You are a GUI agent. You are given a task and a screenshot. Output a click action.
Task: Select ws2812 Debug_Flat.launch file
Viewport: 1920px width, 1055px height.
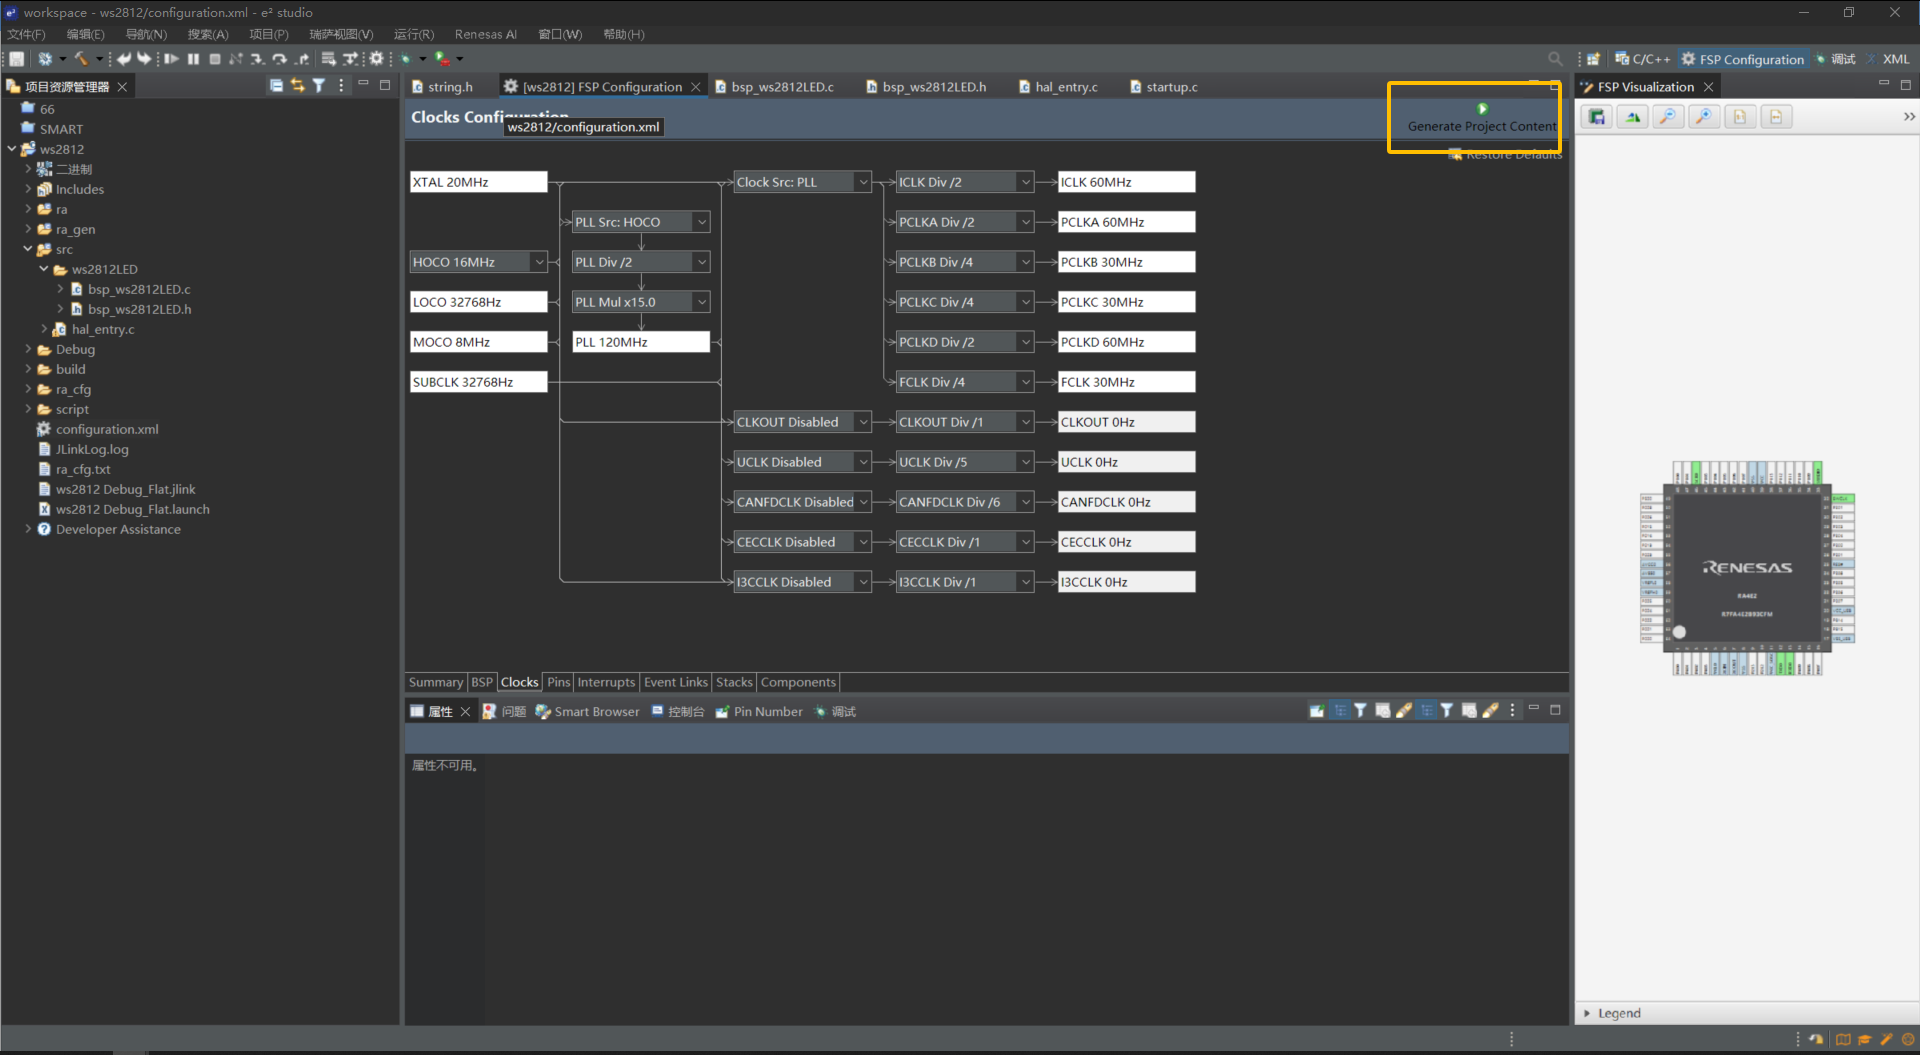click(x=132, y=509)
